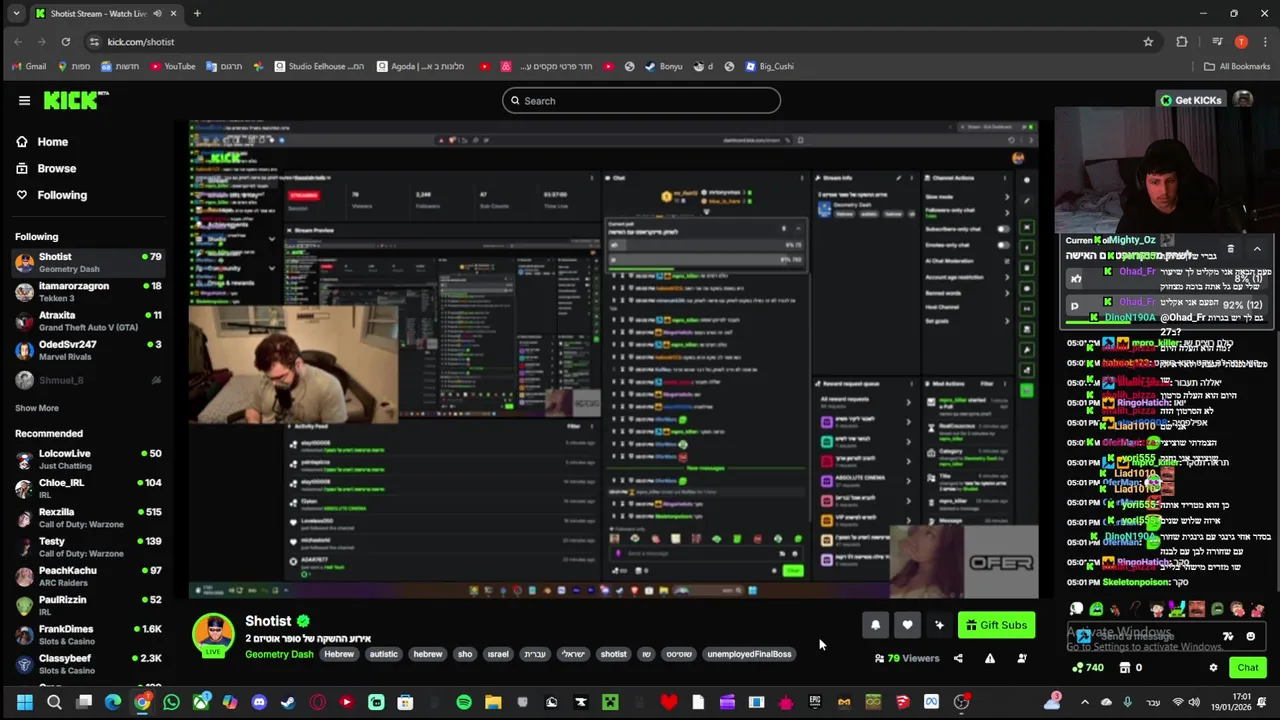1280x720 pixels.
Task: Open recommended channel FrankDimes
Action: (x=88, y=634)
